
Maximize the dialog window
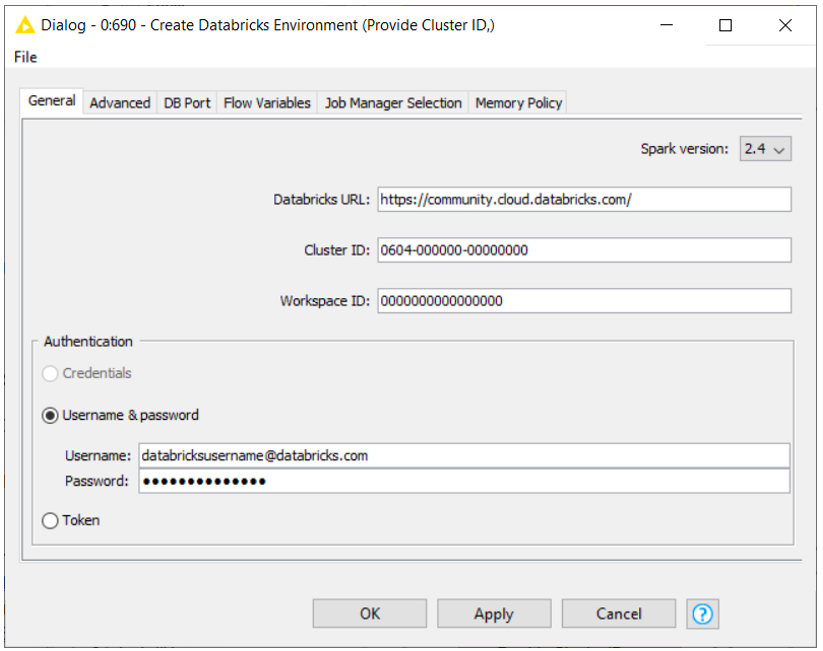725,25
